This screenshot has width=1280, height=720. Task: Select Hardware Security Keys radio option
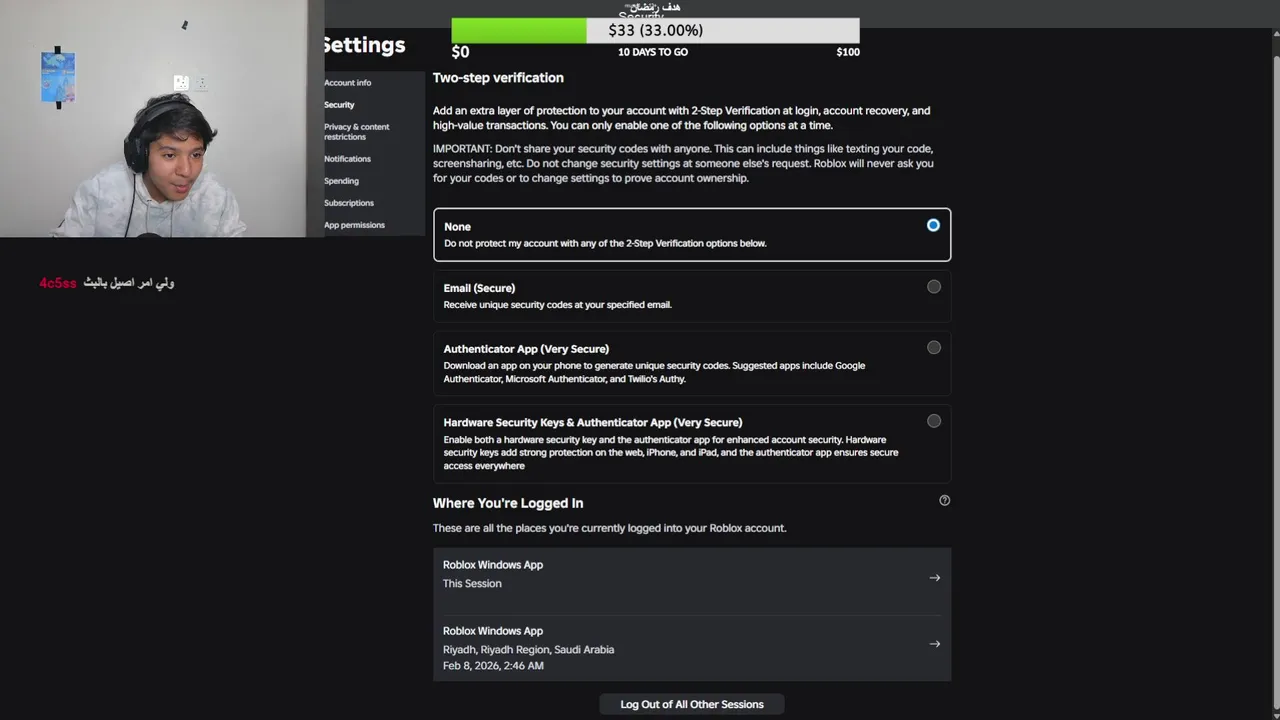pos(933,421)
